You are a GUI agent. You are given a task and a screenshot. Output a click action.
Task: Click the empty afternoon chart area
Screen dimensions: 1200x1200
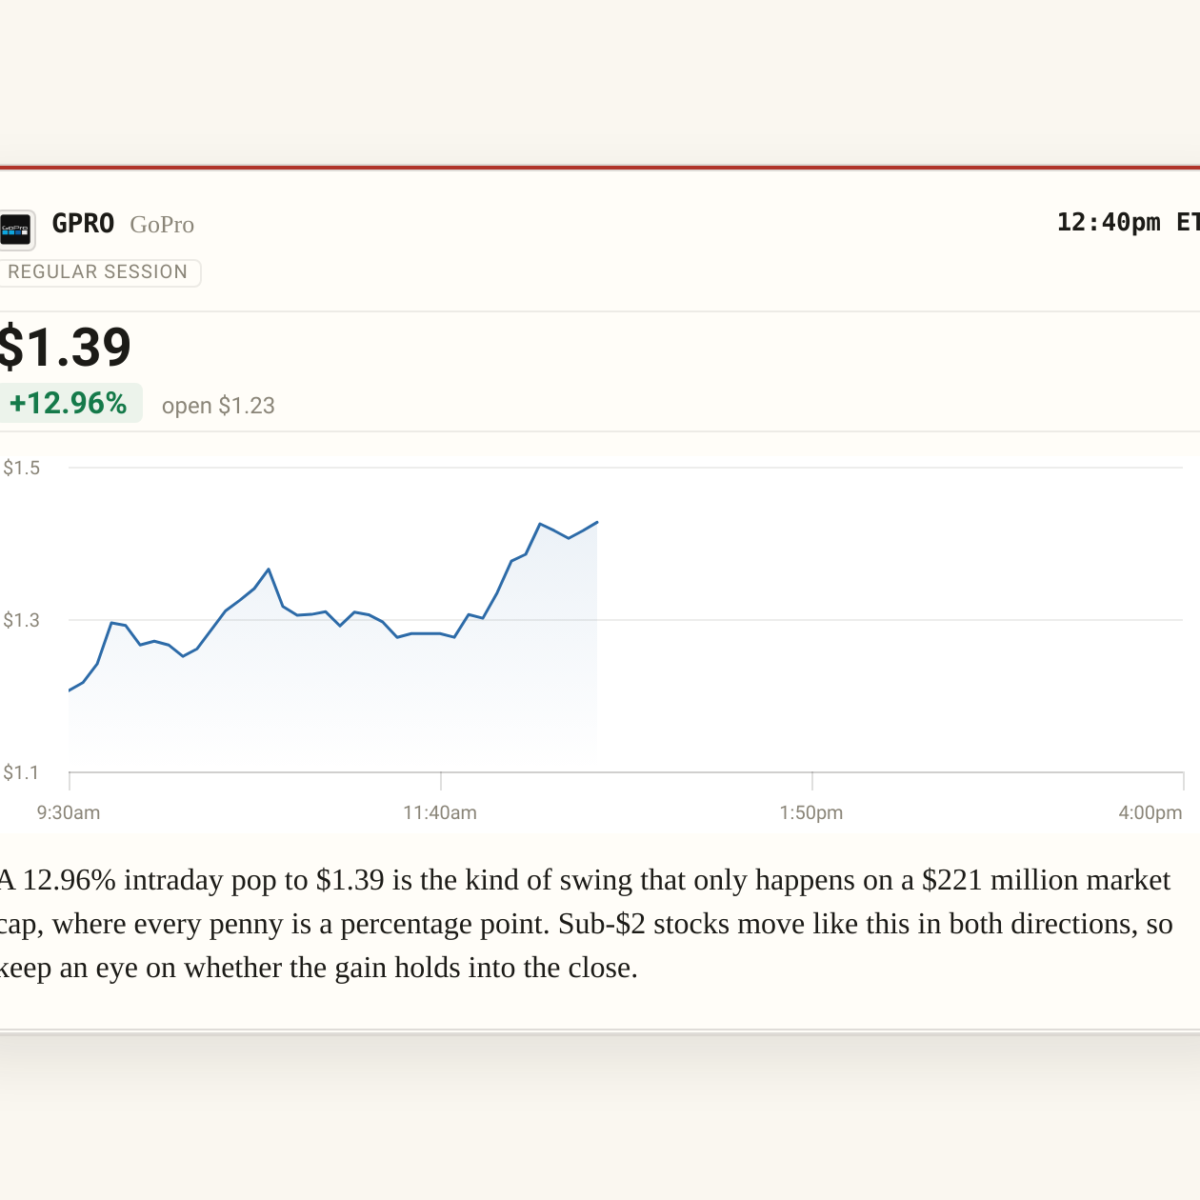pos(890,620)
